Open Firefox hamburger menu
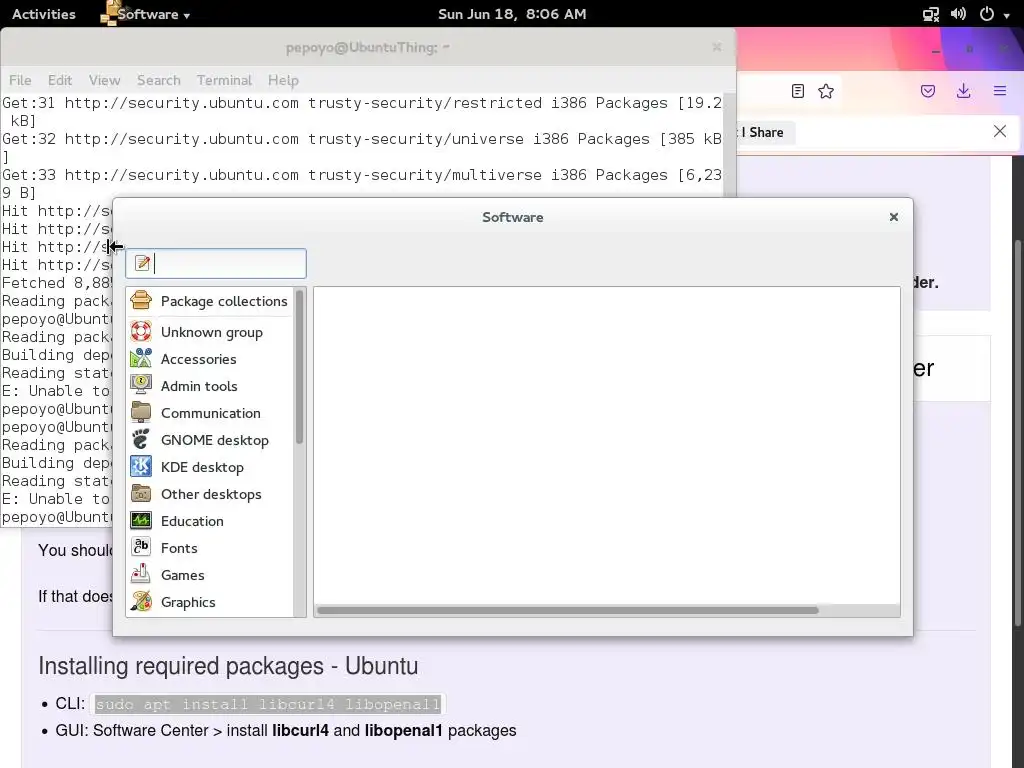This screenshot has width=1024, height=768. [x=1000, y=91]
